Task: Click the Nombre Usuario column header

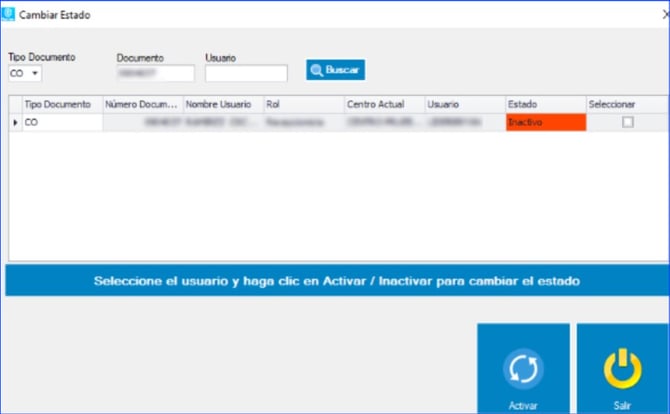Action: pos(222,104)
